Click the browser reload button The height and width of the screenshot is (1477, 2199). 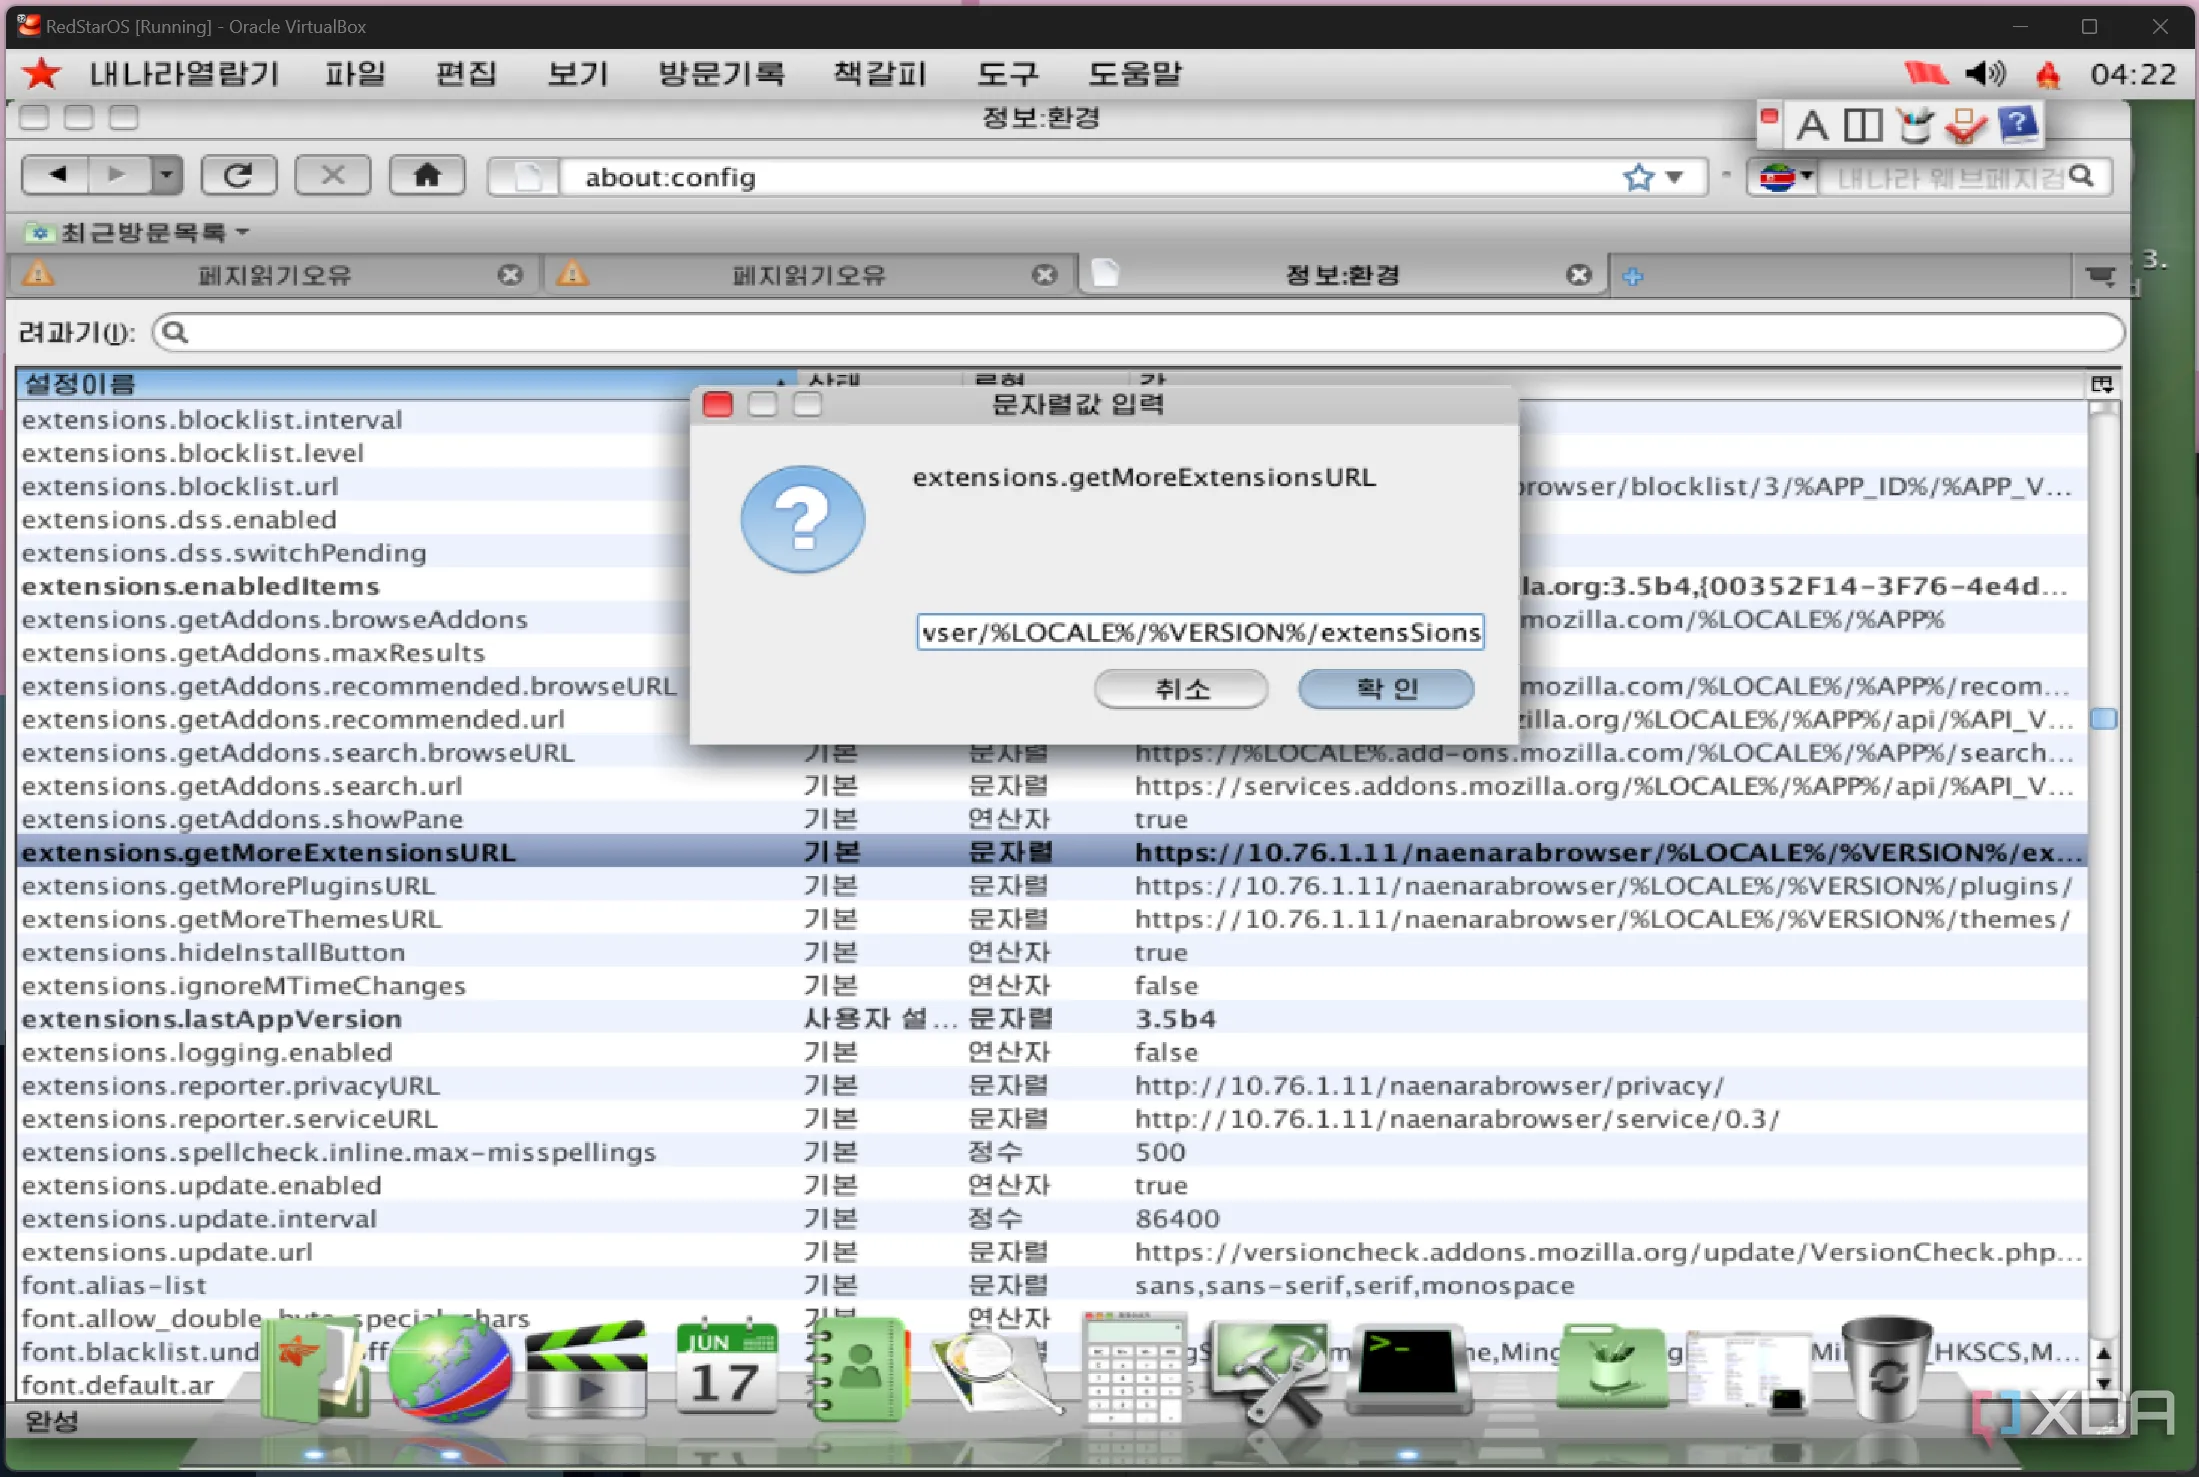click(x=237, y=176)
